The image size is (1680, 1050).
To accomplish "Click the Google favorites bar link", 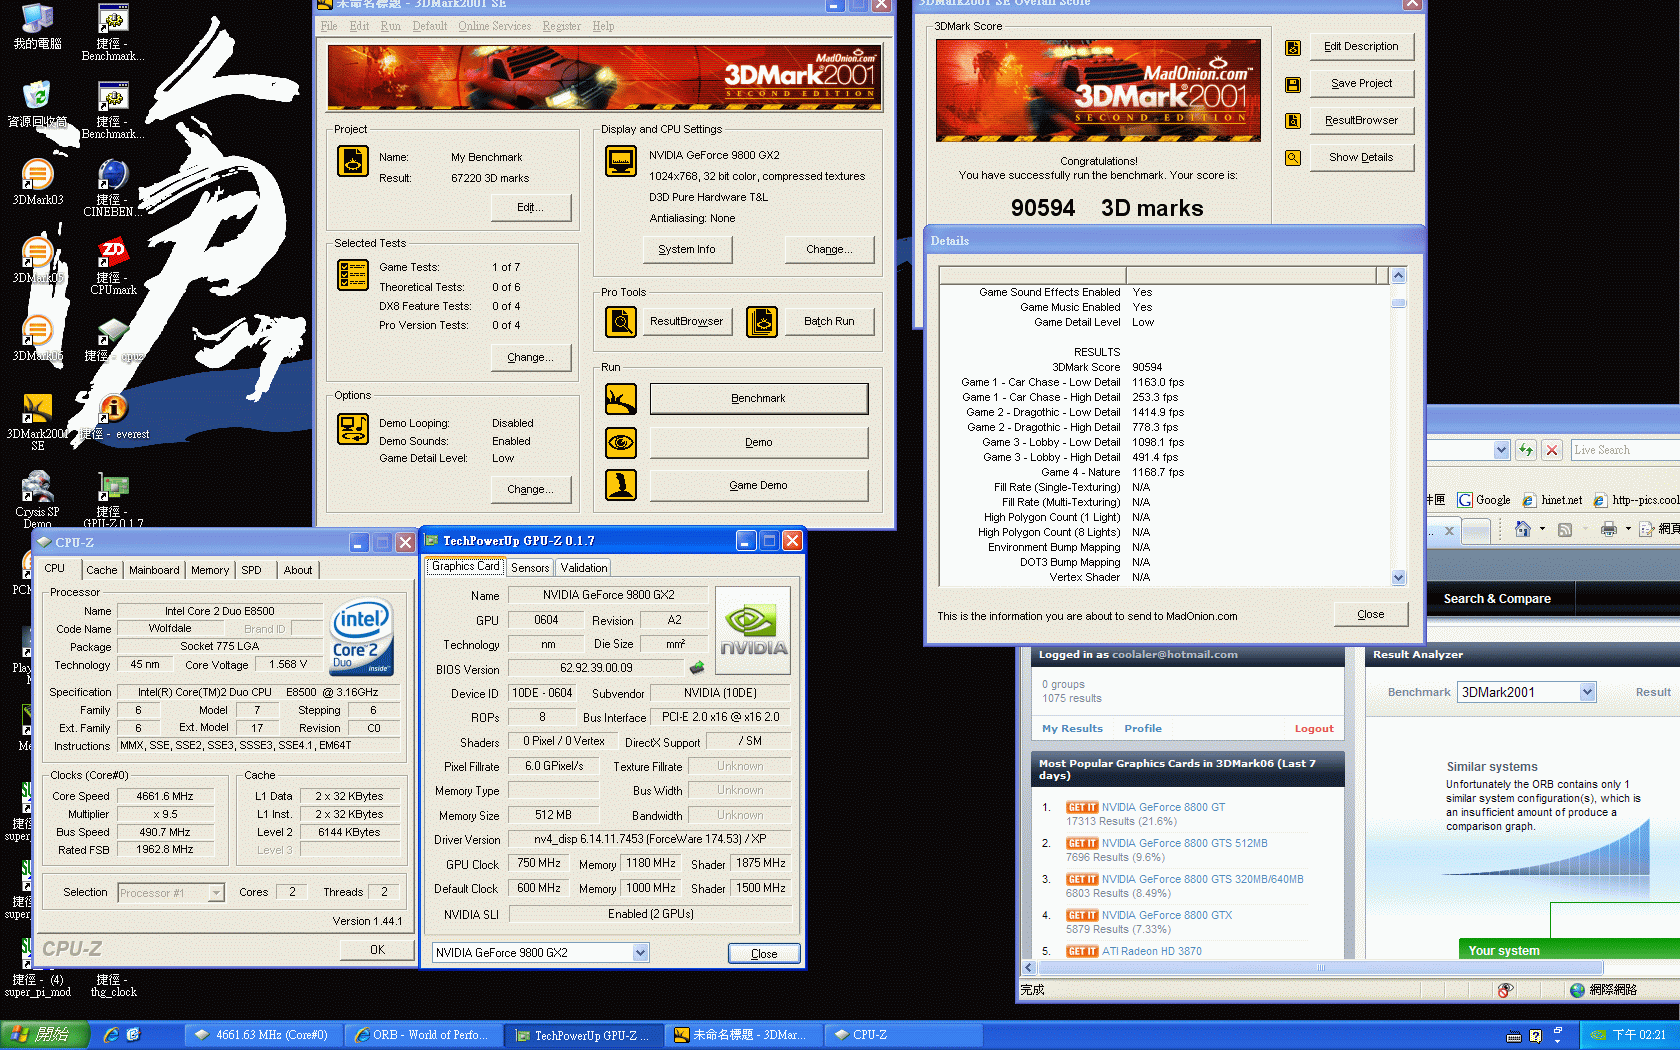I will click(x=1484, y=500).
